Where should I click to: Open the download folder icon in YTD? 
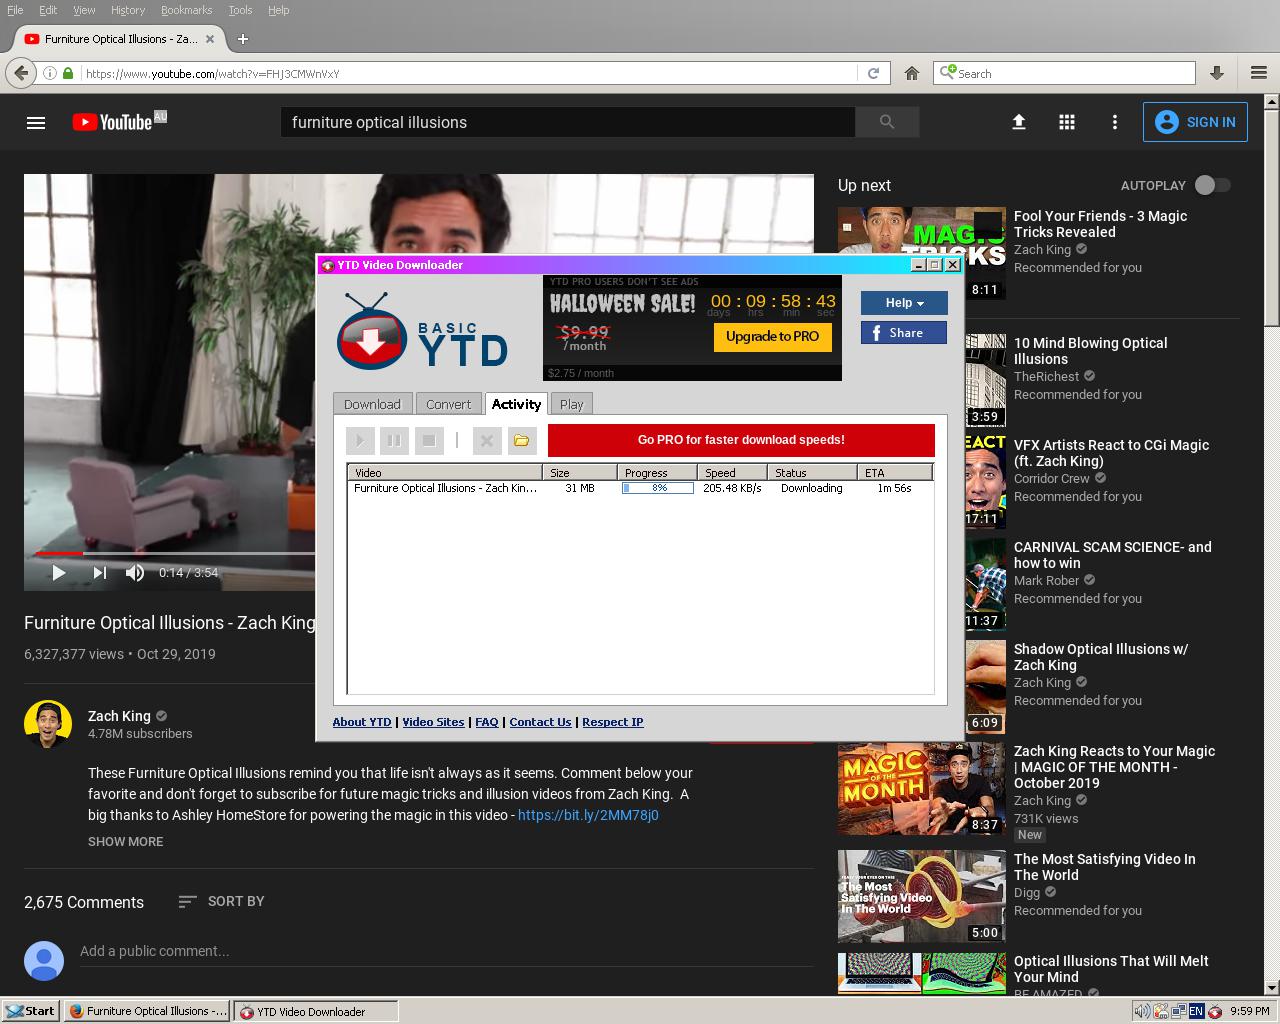pos(521,440)
